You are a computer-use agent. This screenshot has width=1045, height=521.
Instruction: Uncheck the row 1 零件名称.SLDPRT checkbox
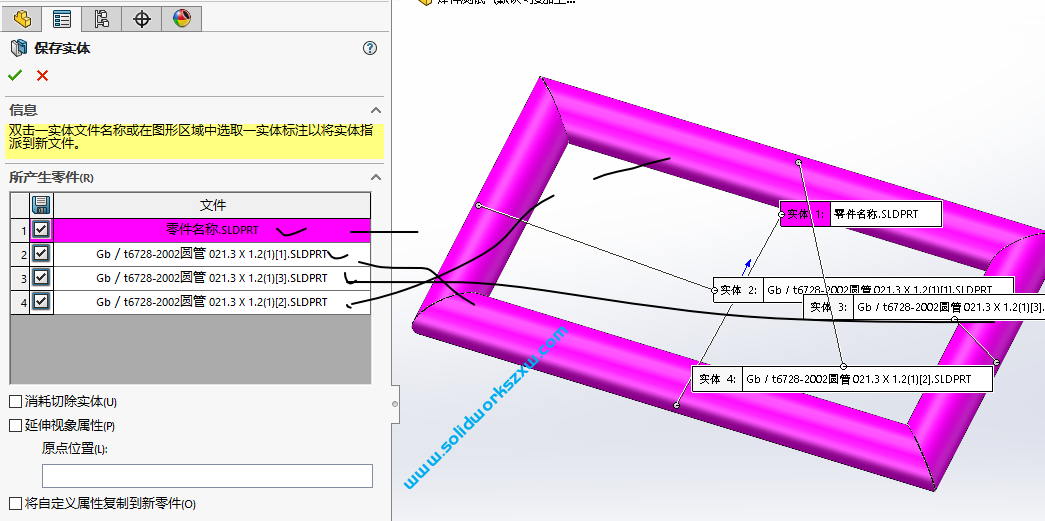click(41, 229)
